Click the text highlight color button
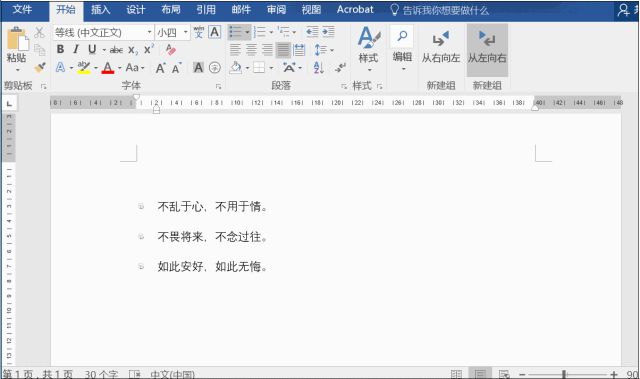The width and height of the screenshot is (640, 379). pyautogui.click(x=84, y=68)
